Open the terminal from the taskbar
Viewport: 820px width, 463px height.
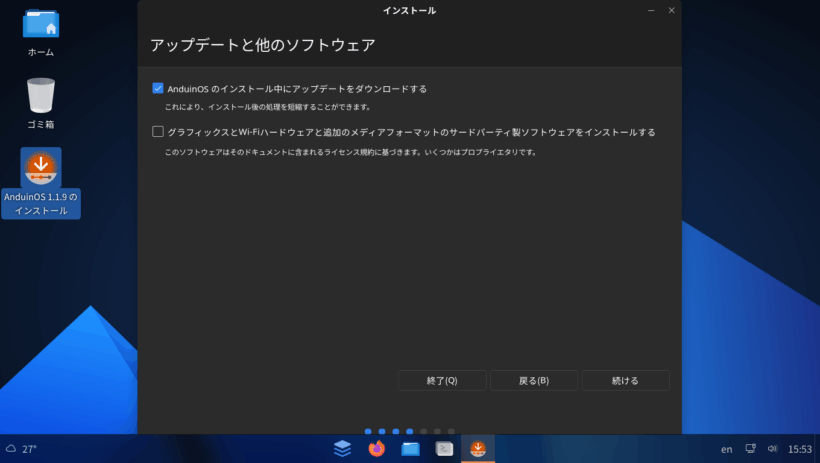coord(444,449)
